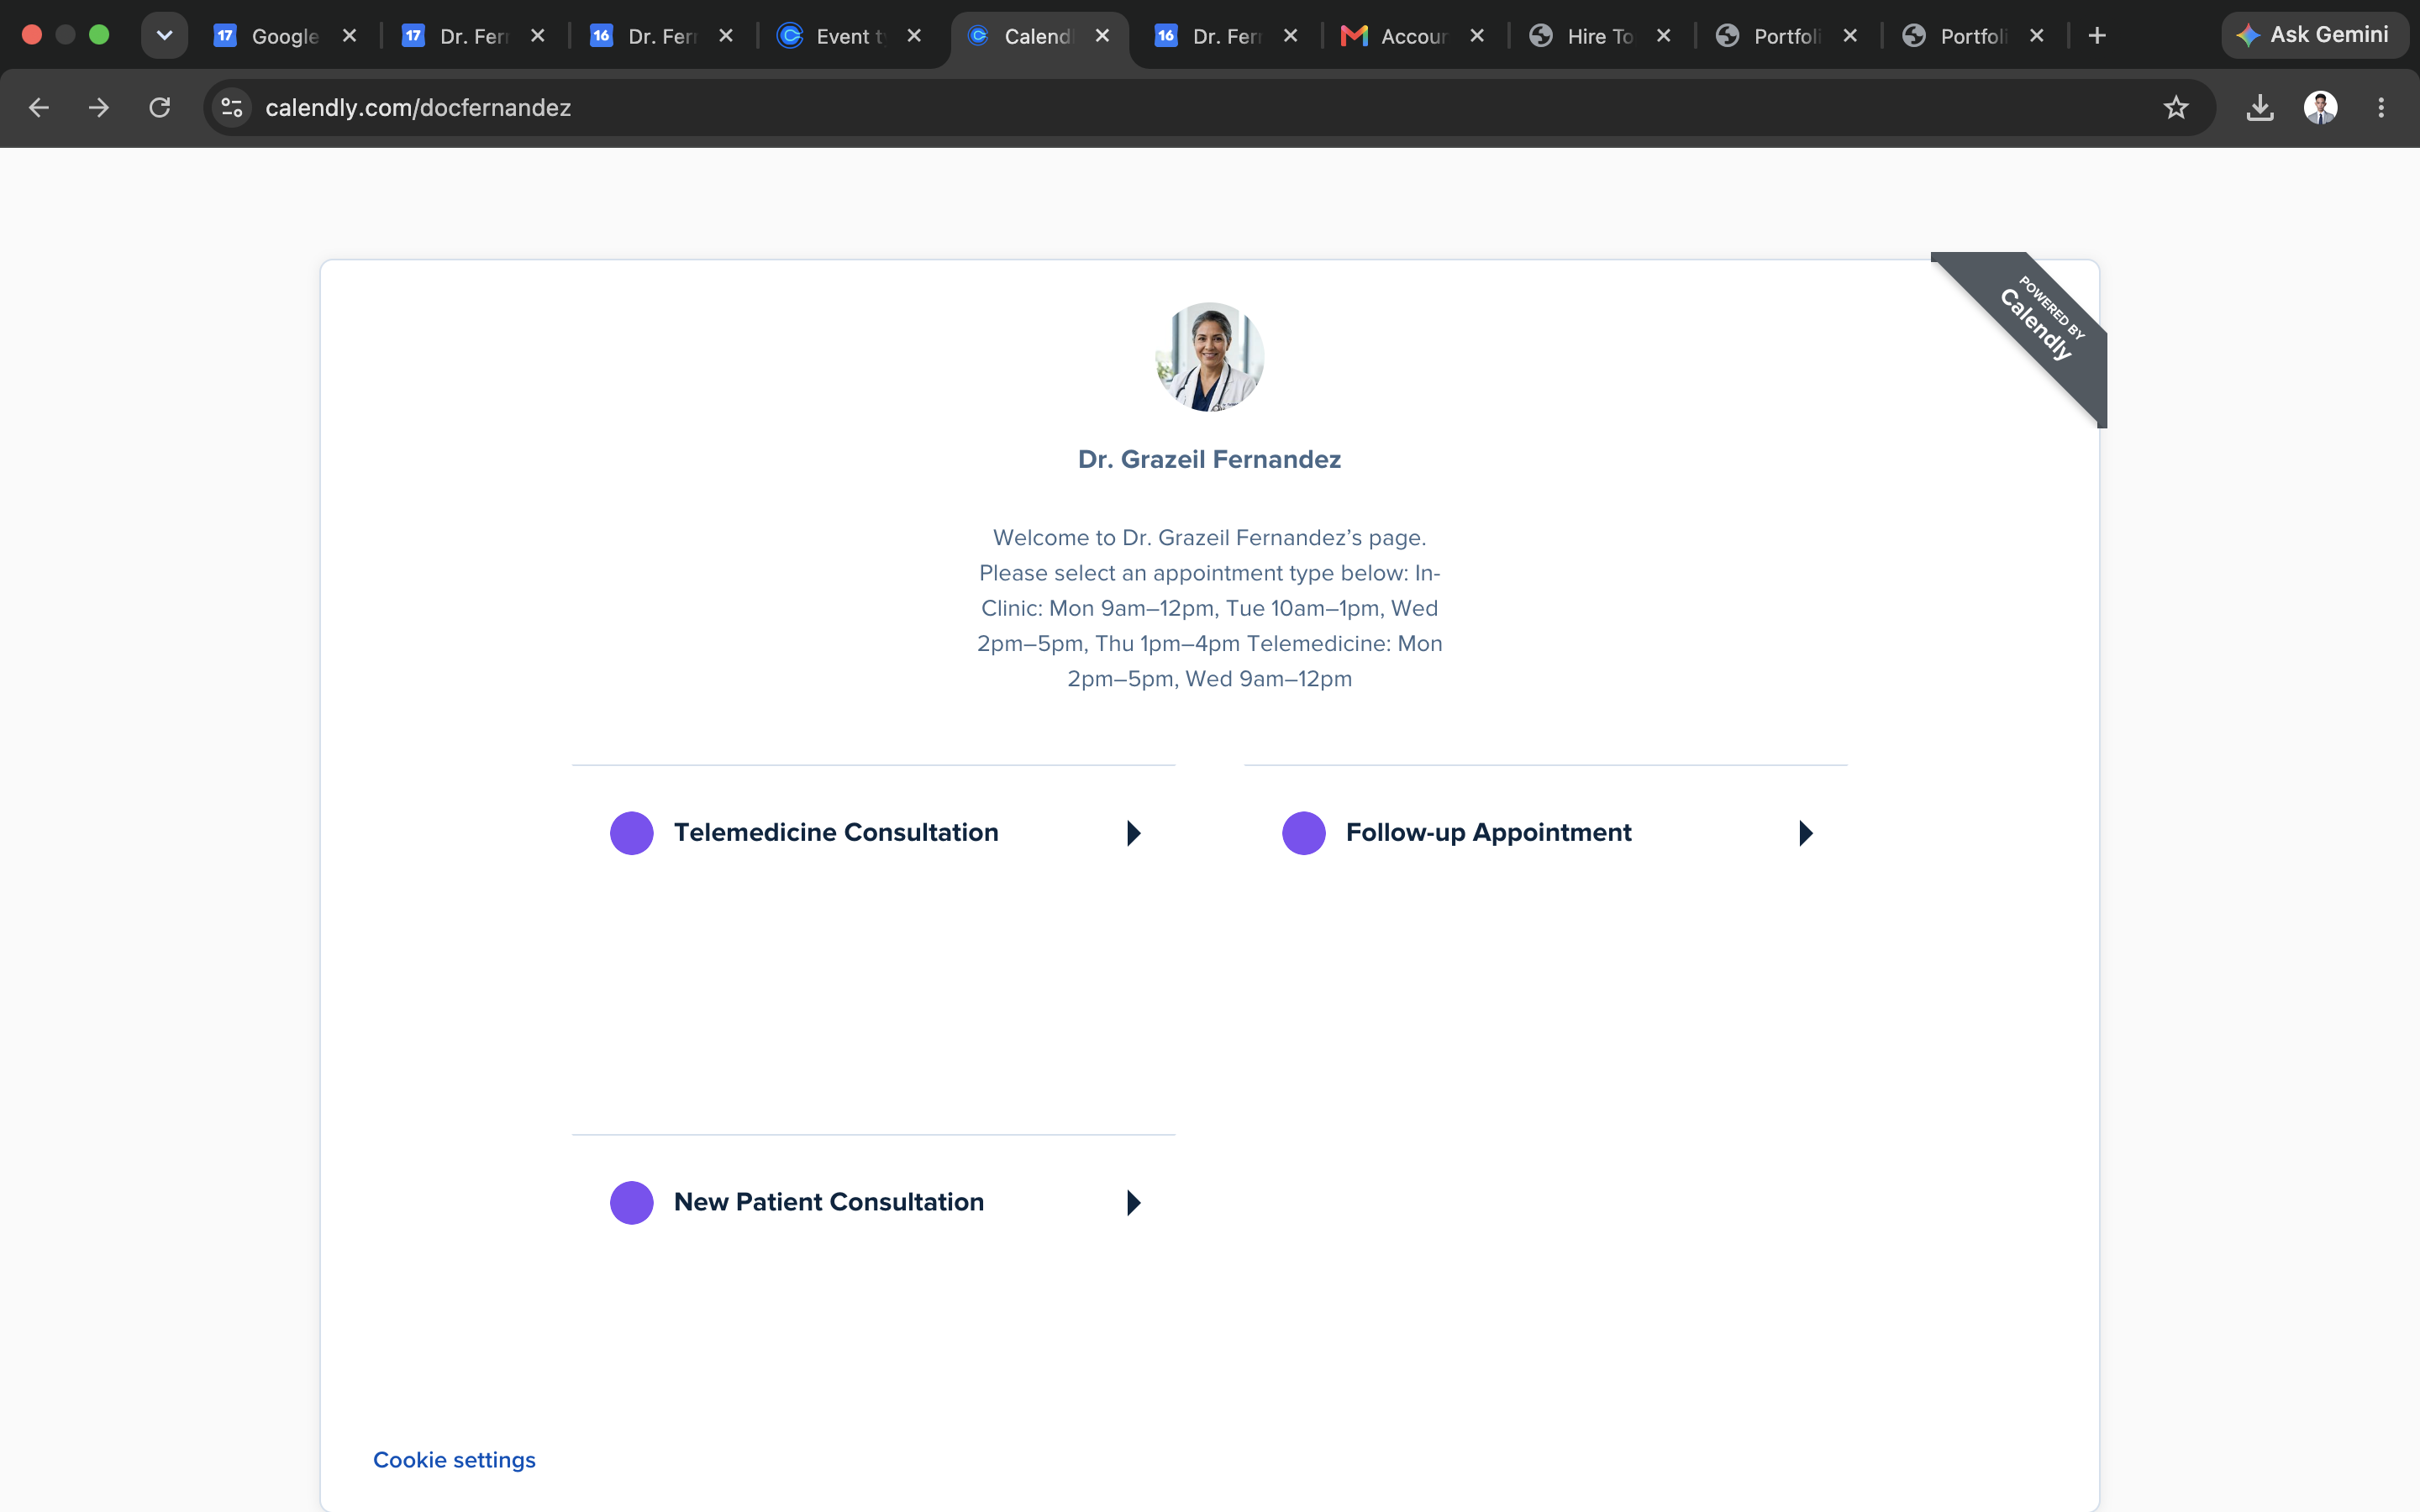Close the Hire To tab

(x=1663, y=36)
